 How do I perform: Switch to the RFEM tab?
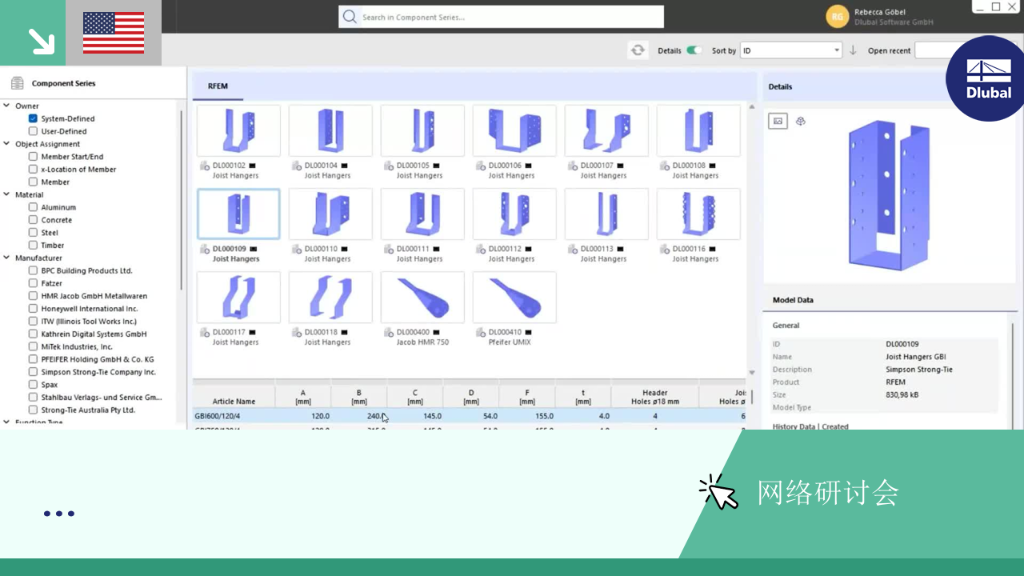(217, 86)
